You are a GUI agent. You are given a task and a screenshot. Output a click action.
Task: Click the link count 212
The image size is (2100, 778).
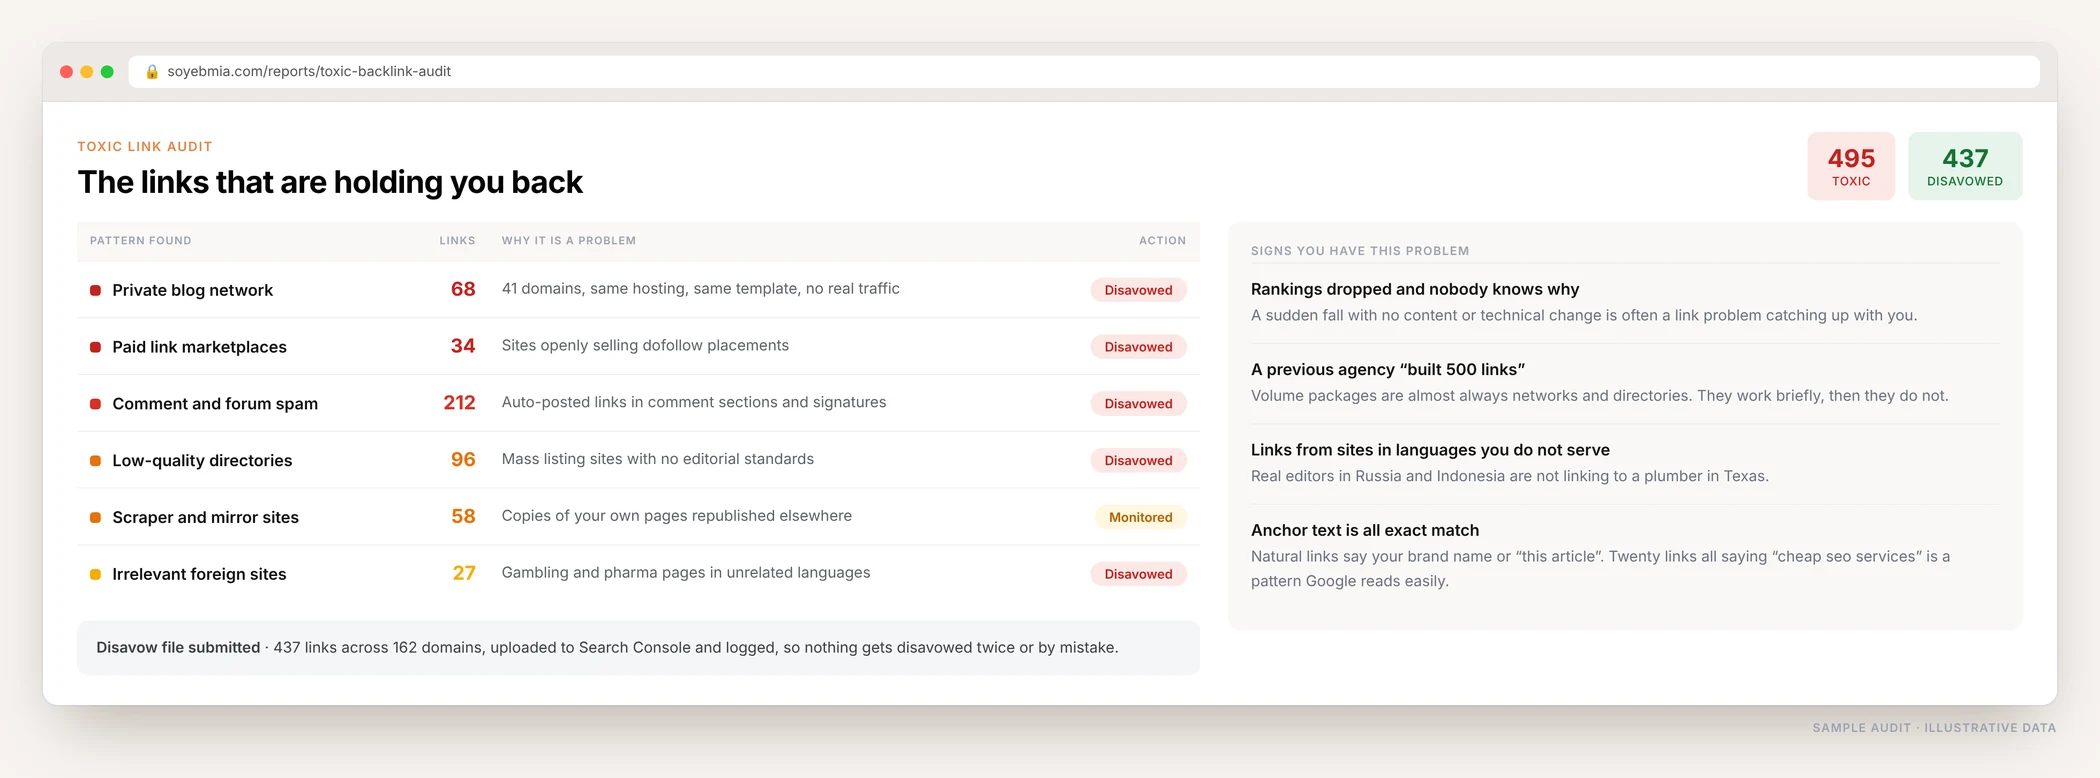[459, 403]
